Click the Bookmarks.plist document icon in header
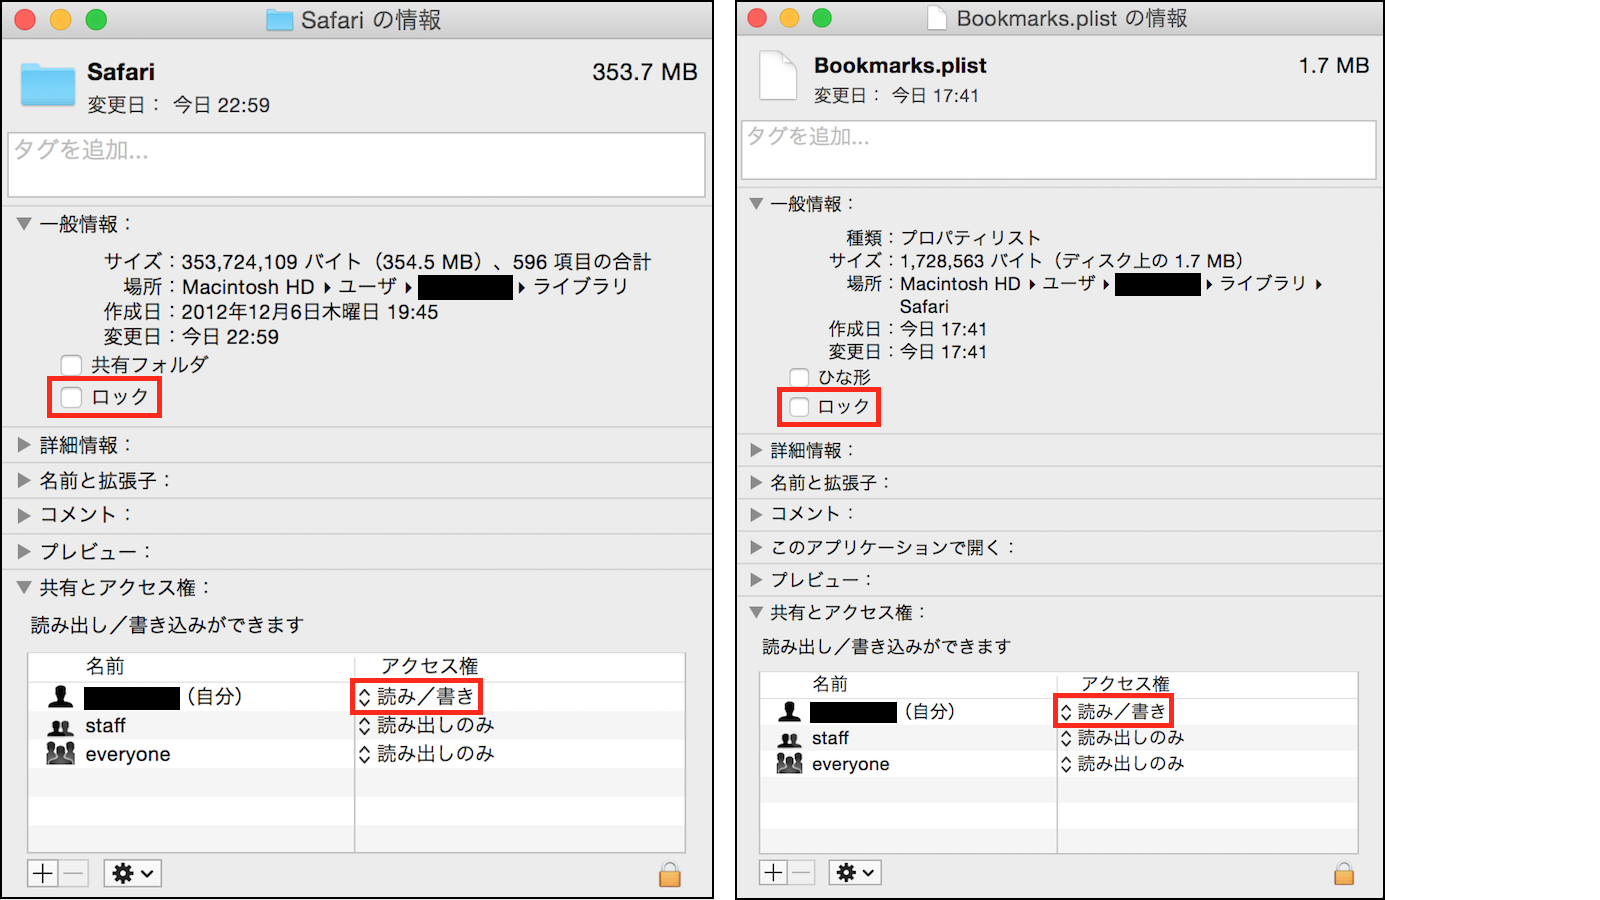1600x900 pixels. click(778, 75)
